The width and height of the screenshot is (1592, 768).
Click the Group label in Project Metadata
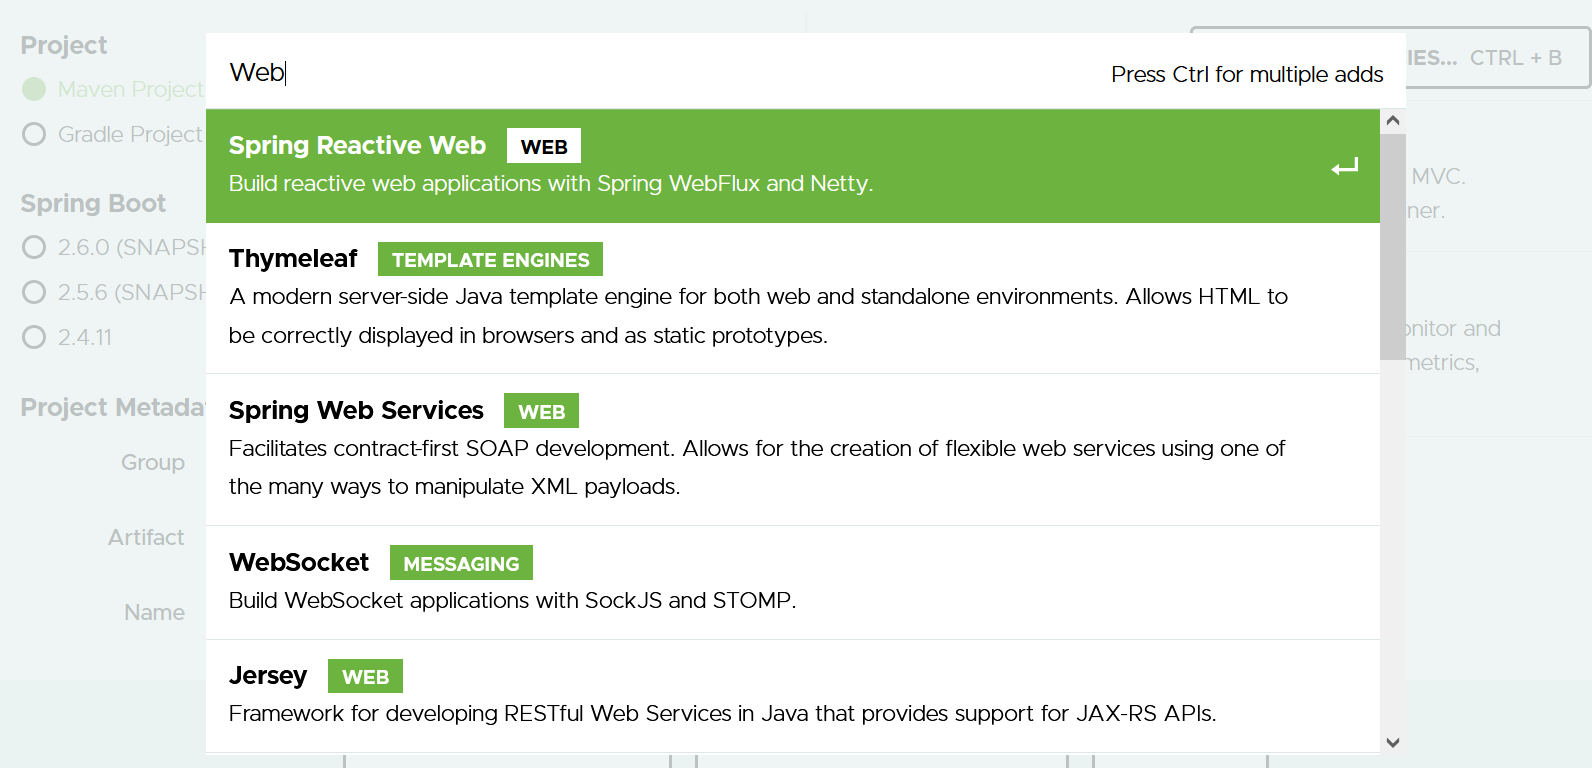[153, 462]
